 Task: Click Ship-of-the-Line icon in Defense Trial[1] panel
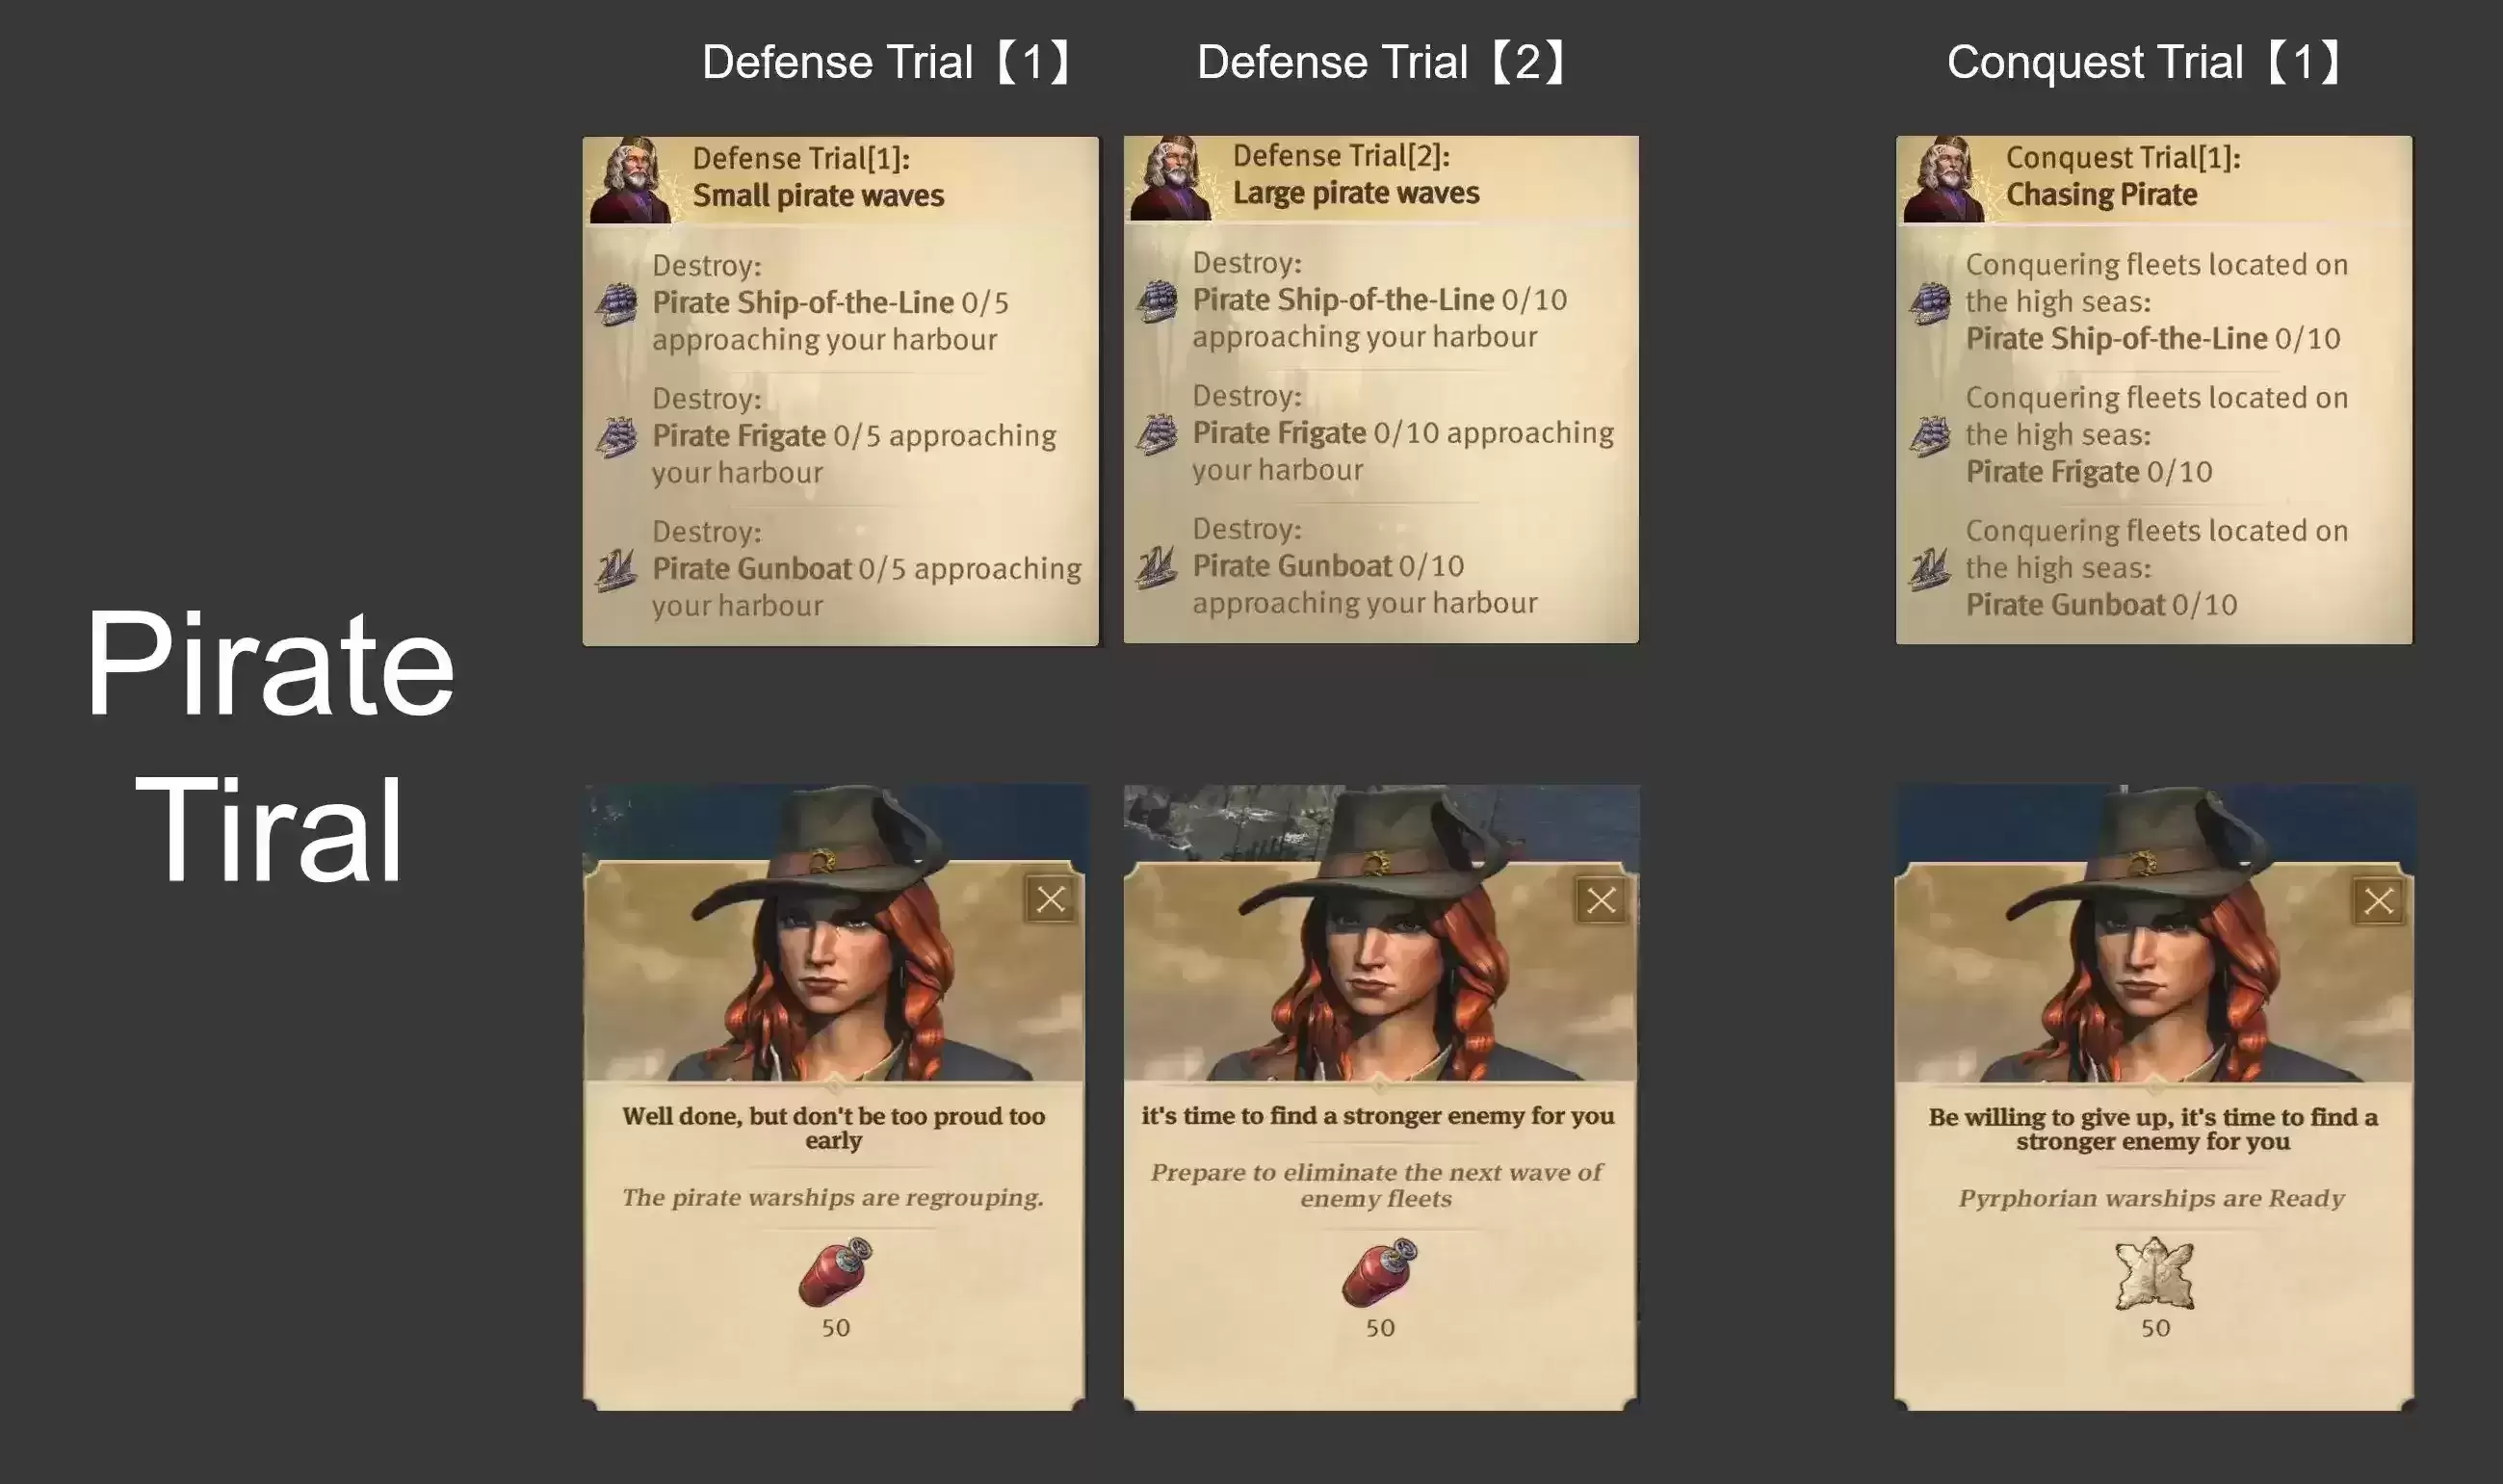617,304
